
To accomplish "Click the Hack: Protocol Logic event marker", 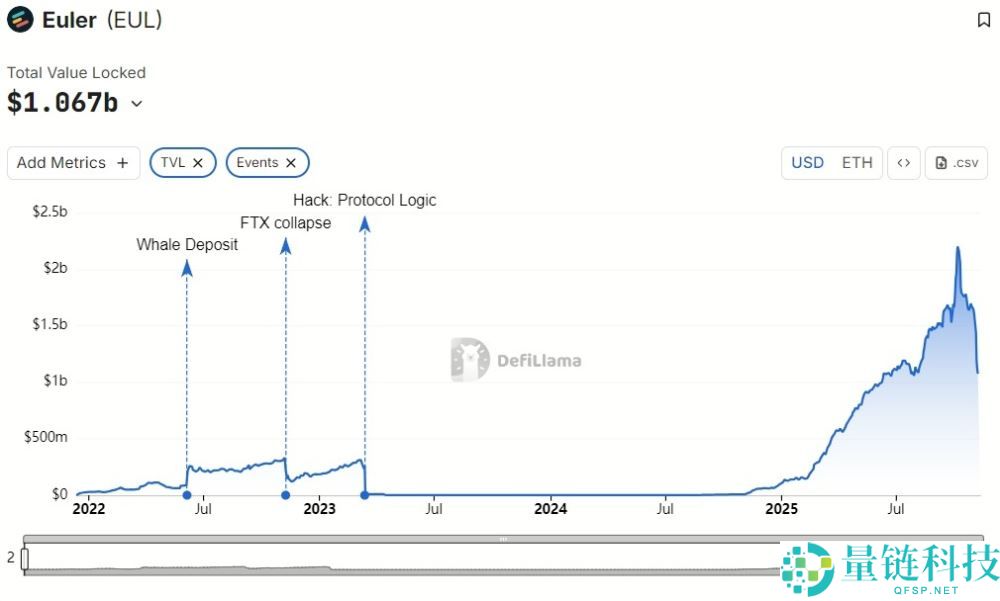I will click(364, 226).
